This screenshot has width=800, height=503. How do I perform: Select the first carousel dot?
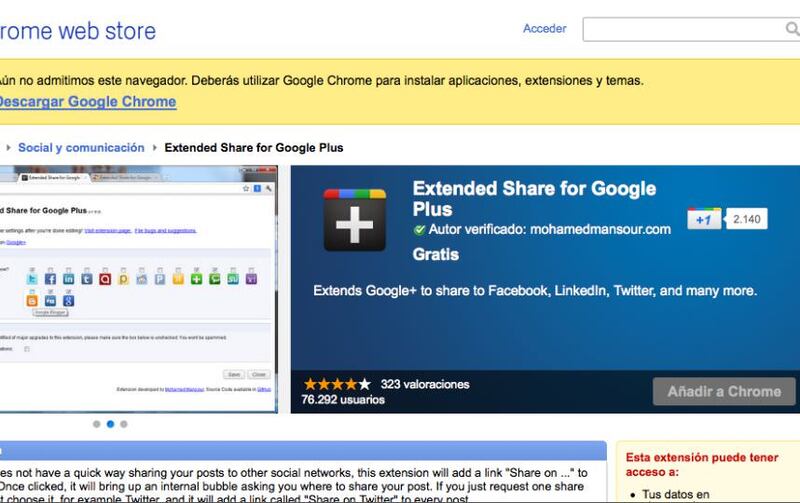pyautogui.click(x=96, y=424)
